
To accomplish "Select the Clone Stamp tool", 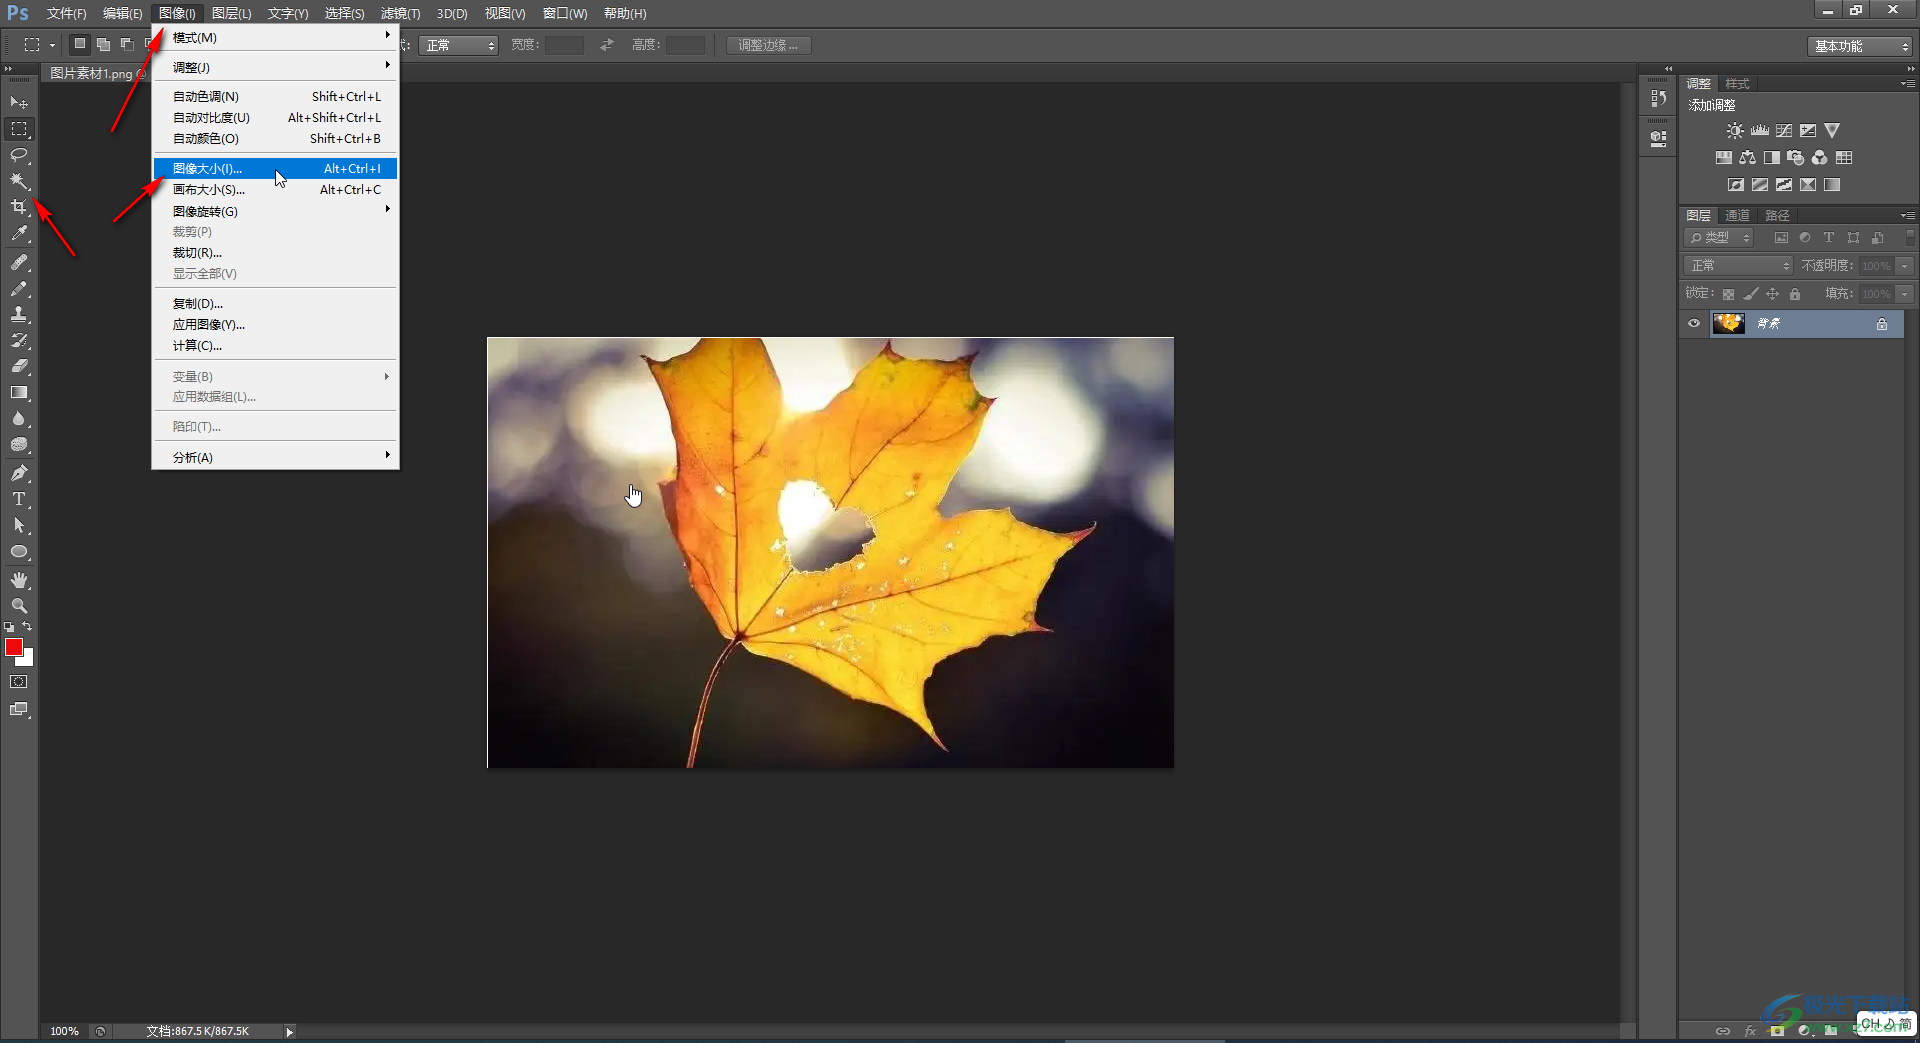I will [19, 314].
